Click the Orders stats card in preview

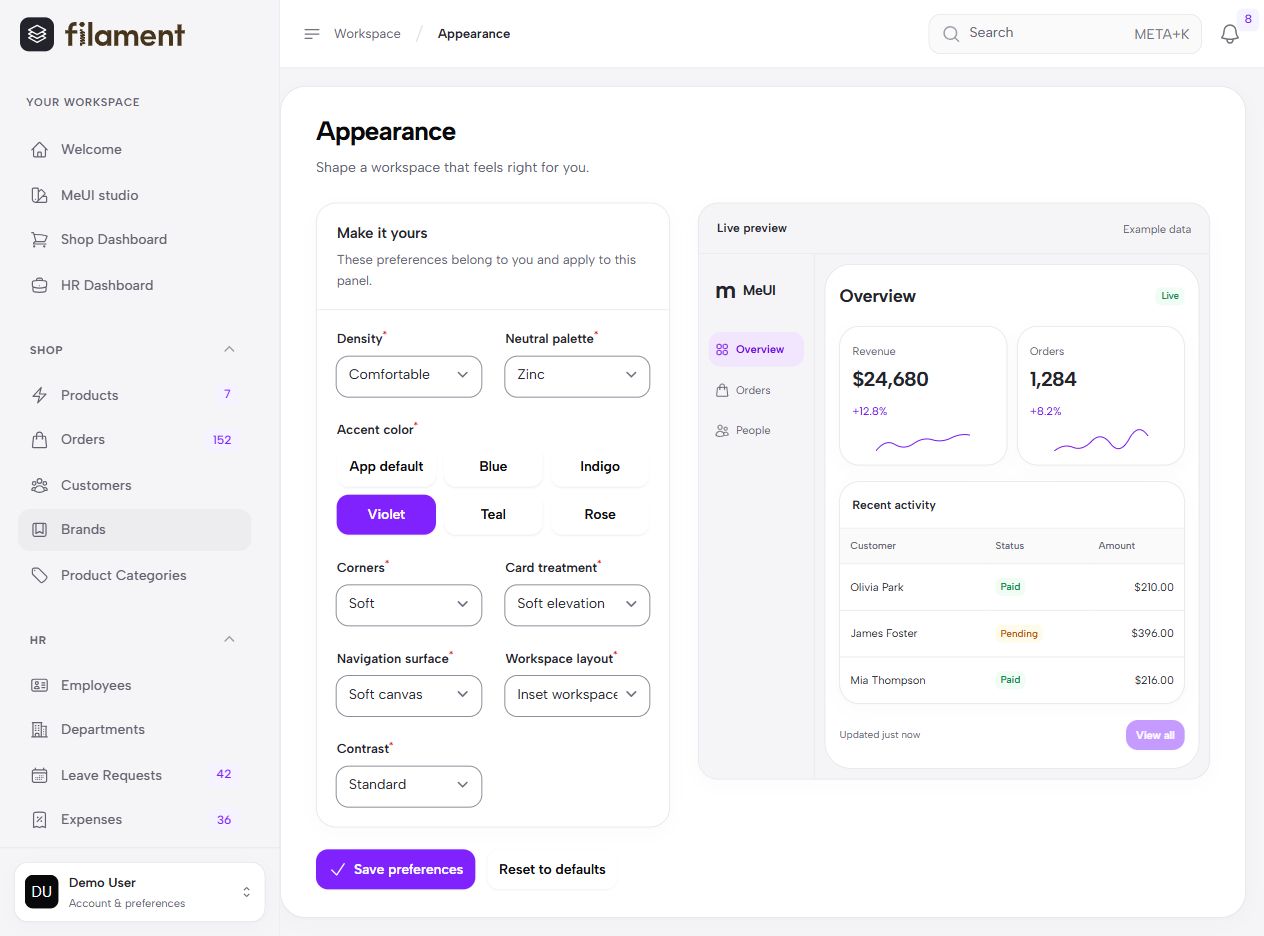point(1101,396)
